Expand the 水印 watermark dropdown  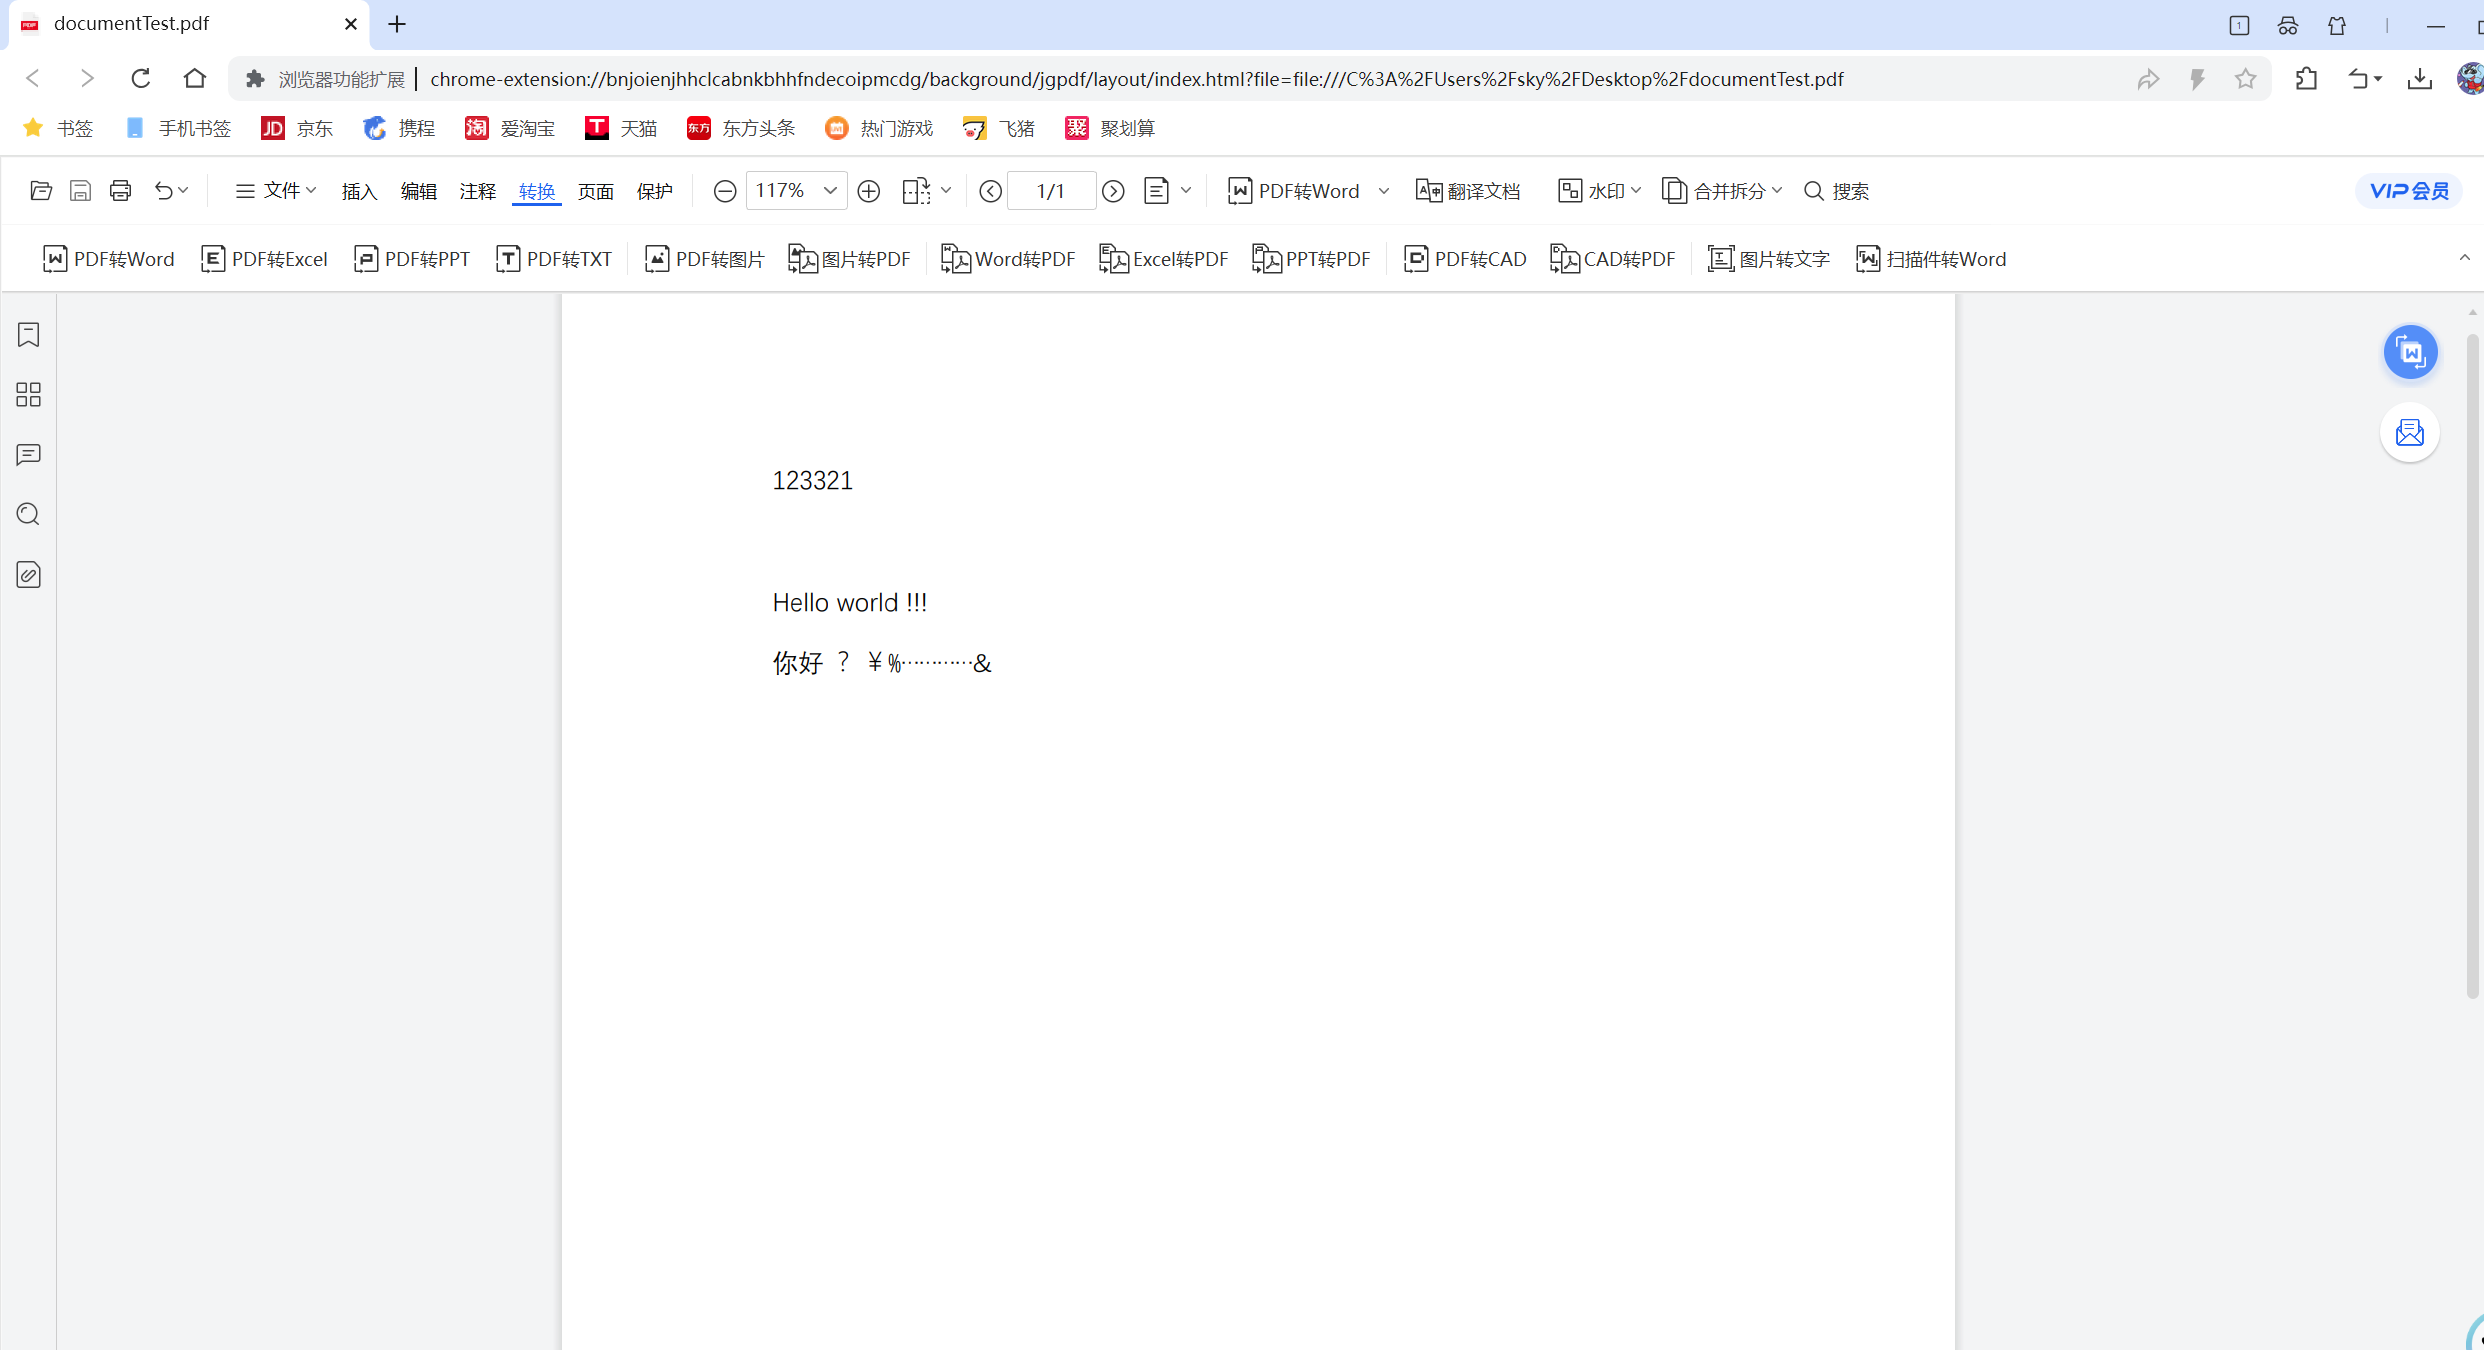[x=1599, y=191]
